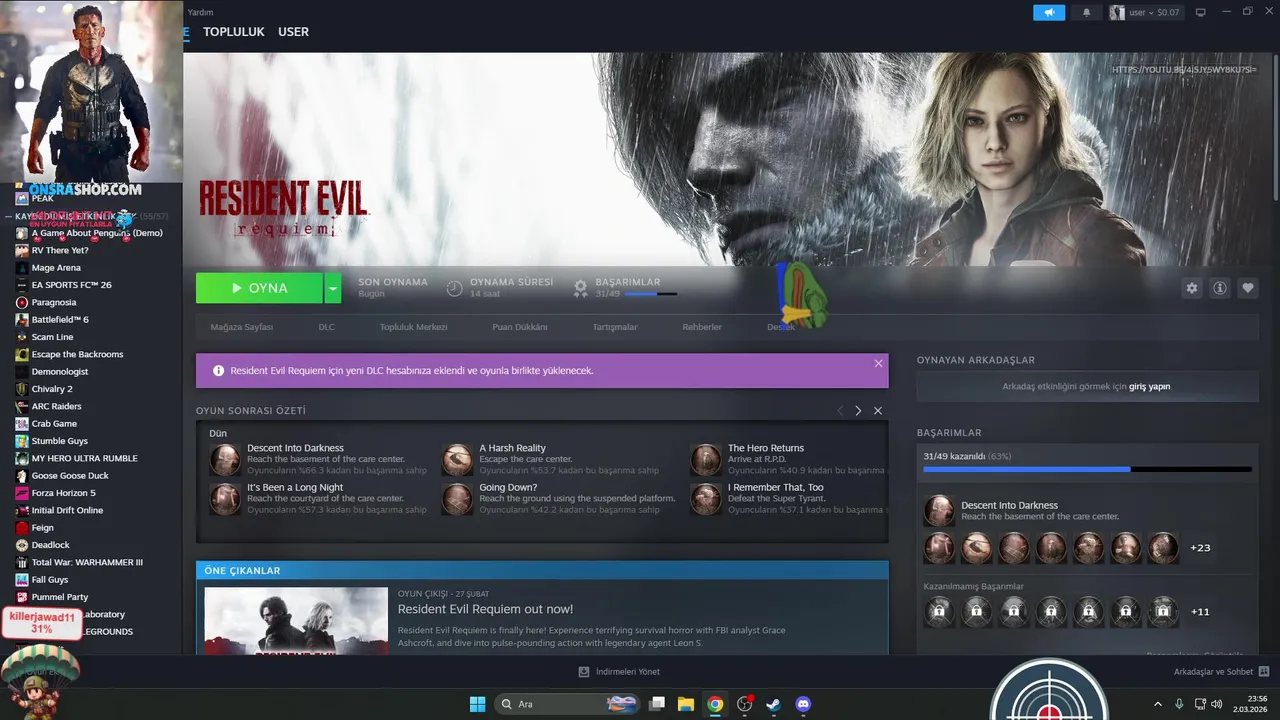Select Deadlock in the game list
Viewport: 1280px width, 720px height.
tap(50, 545)
